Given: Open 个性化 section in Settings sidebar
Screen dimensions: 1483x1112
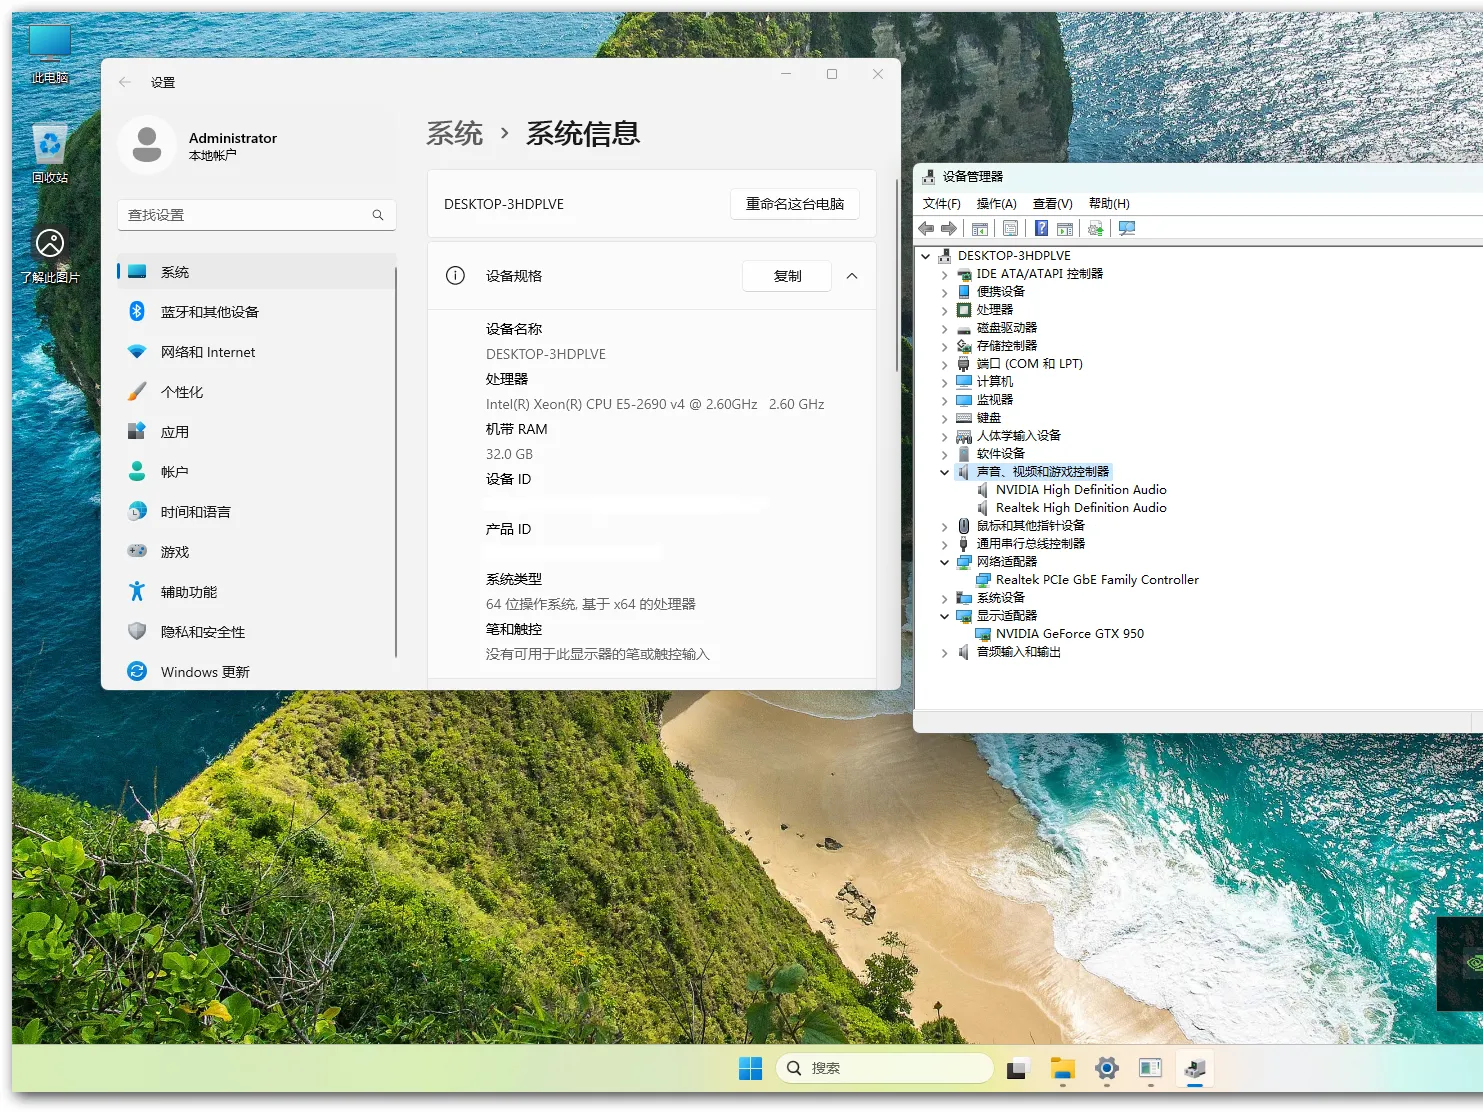Looking at the screenshot, I should click(x=183, y=391).
